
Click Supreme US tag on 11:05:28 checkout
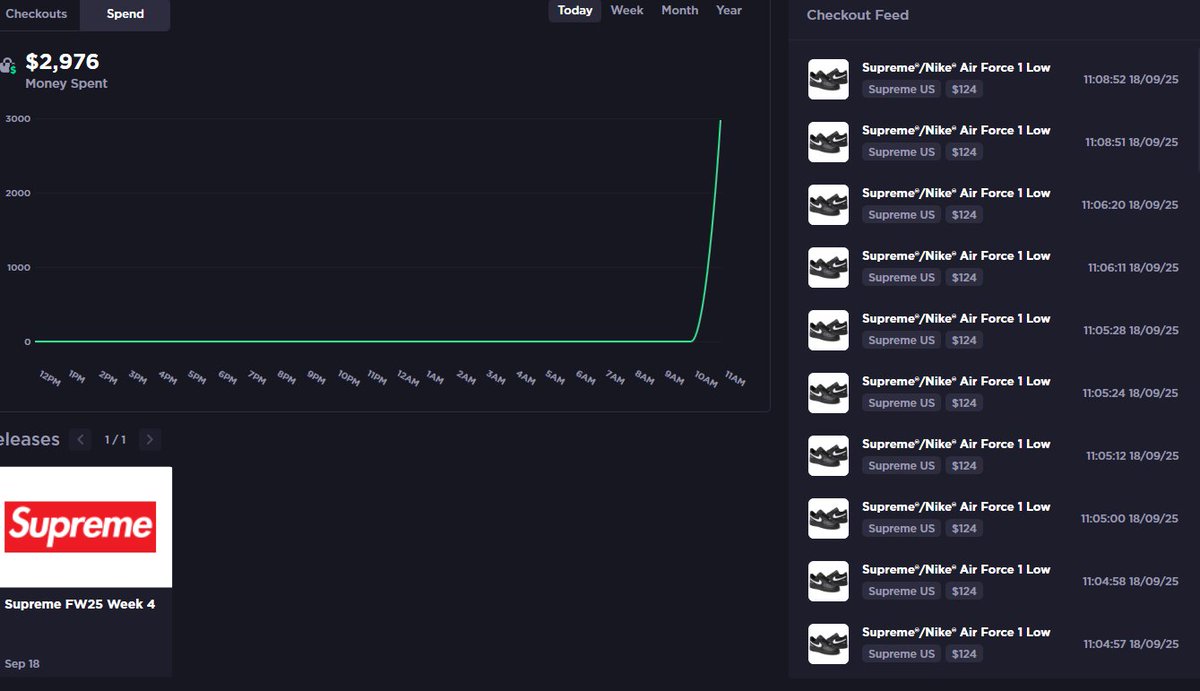click(901, 340)
